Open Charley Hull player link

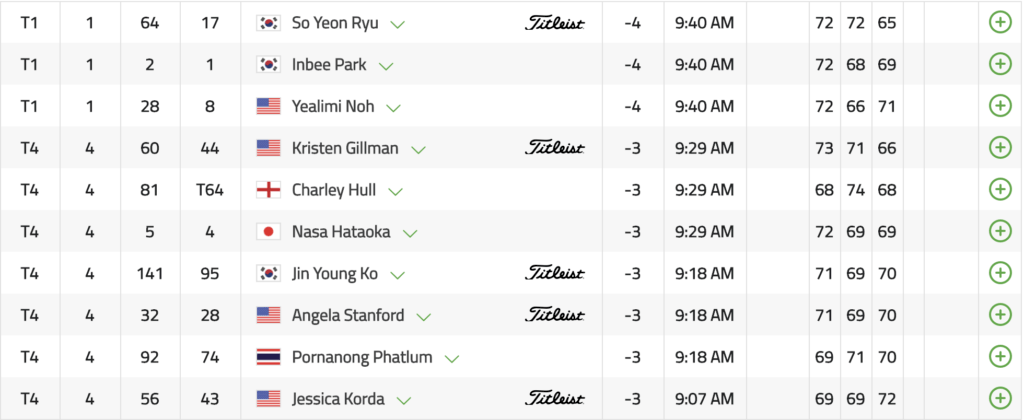(x=334, y=190)
